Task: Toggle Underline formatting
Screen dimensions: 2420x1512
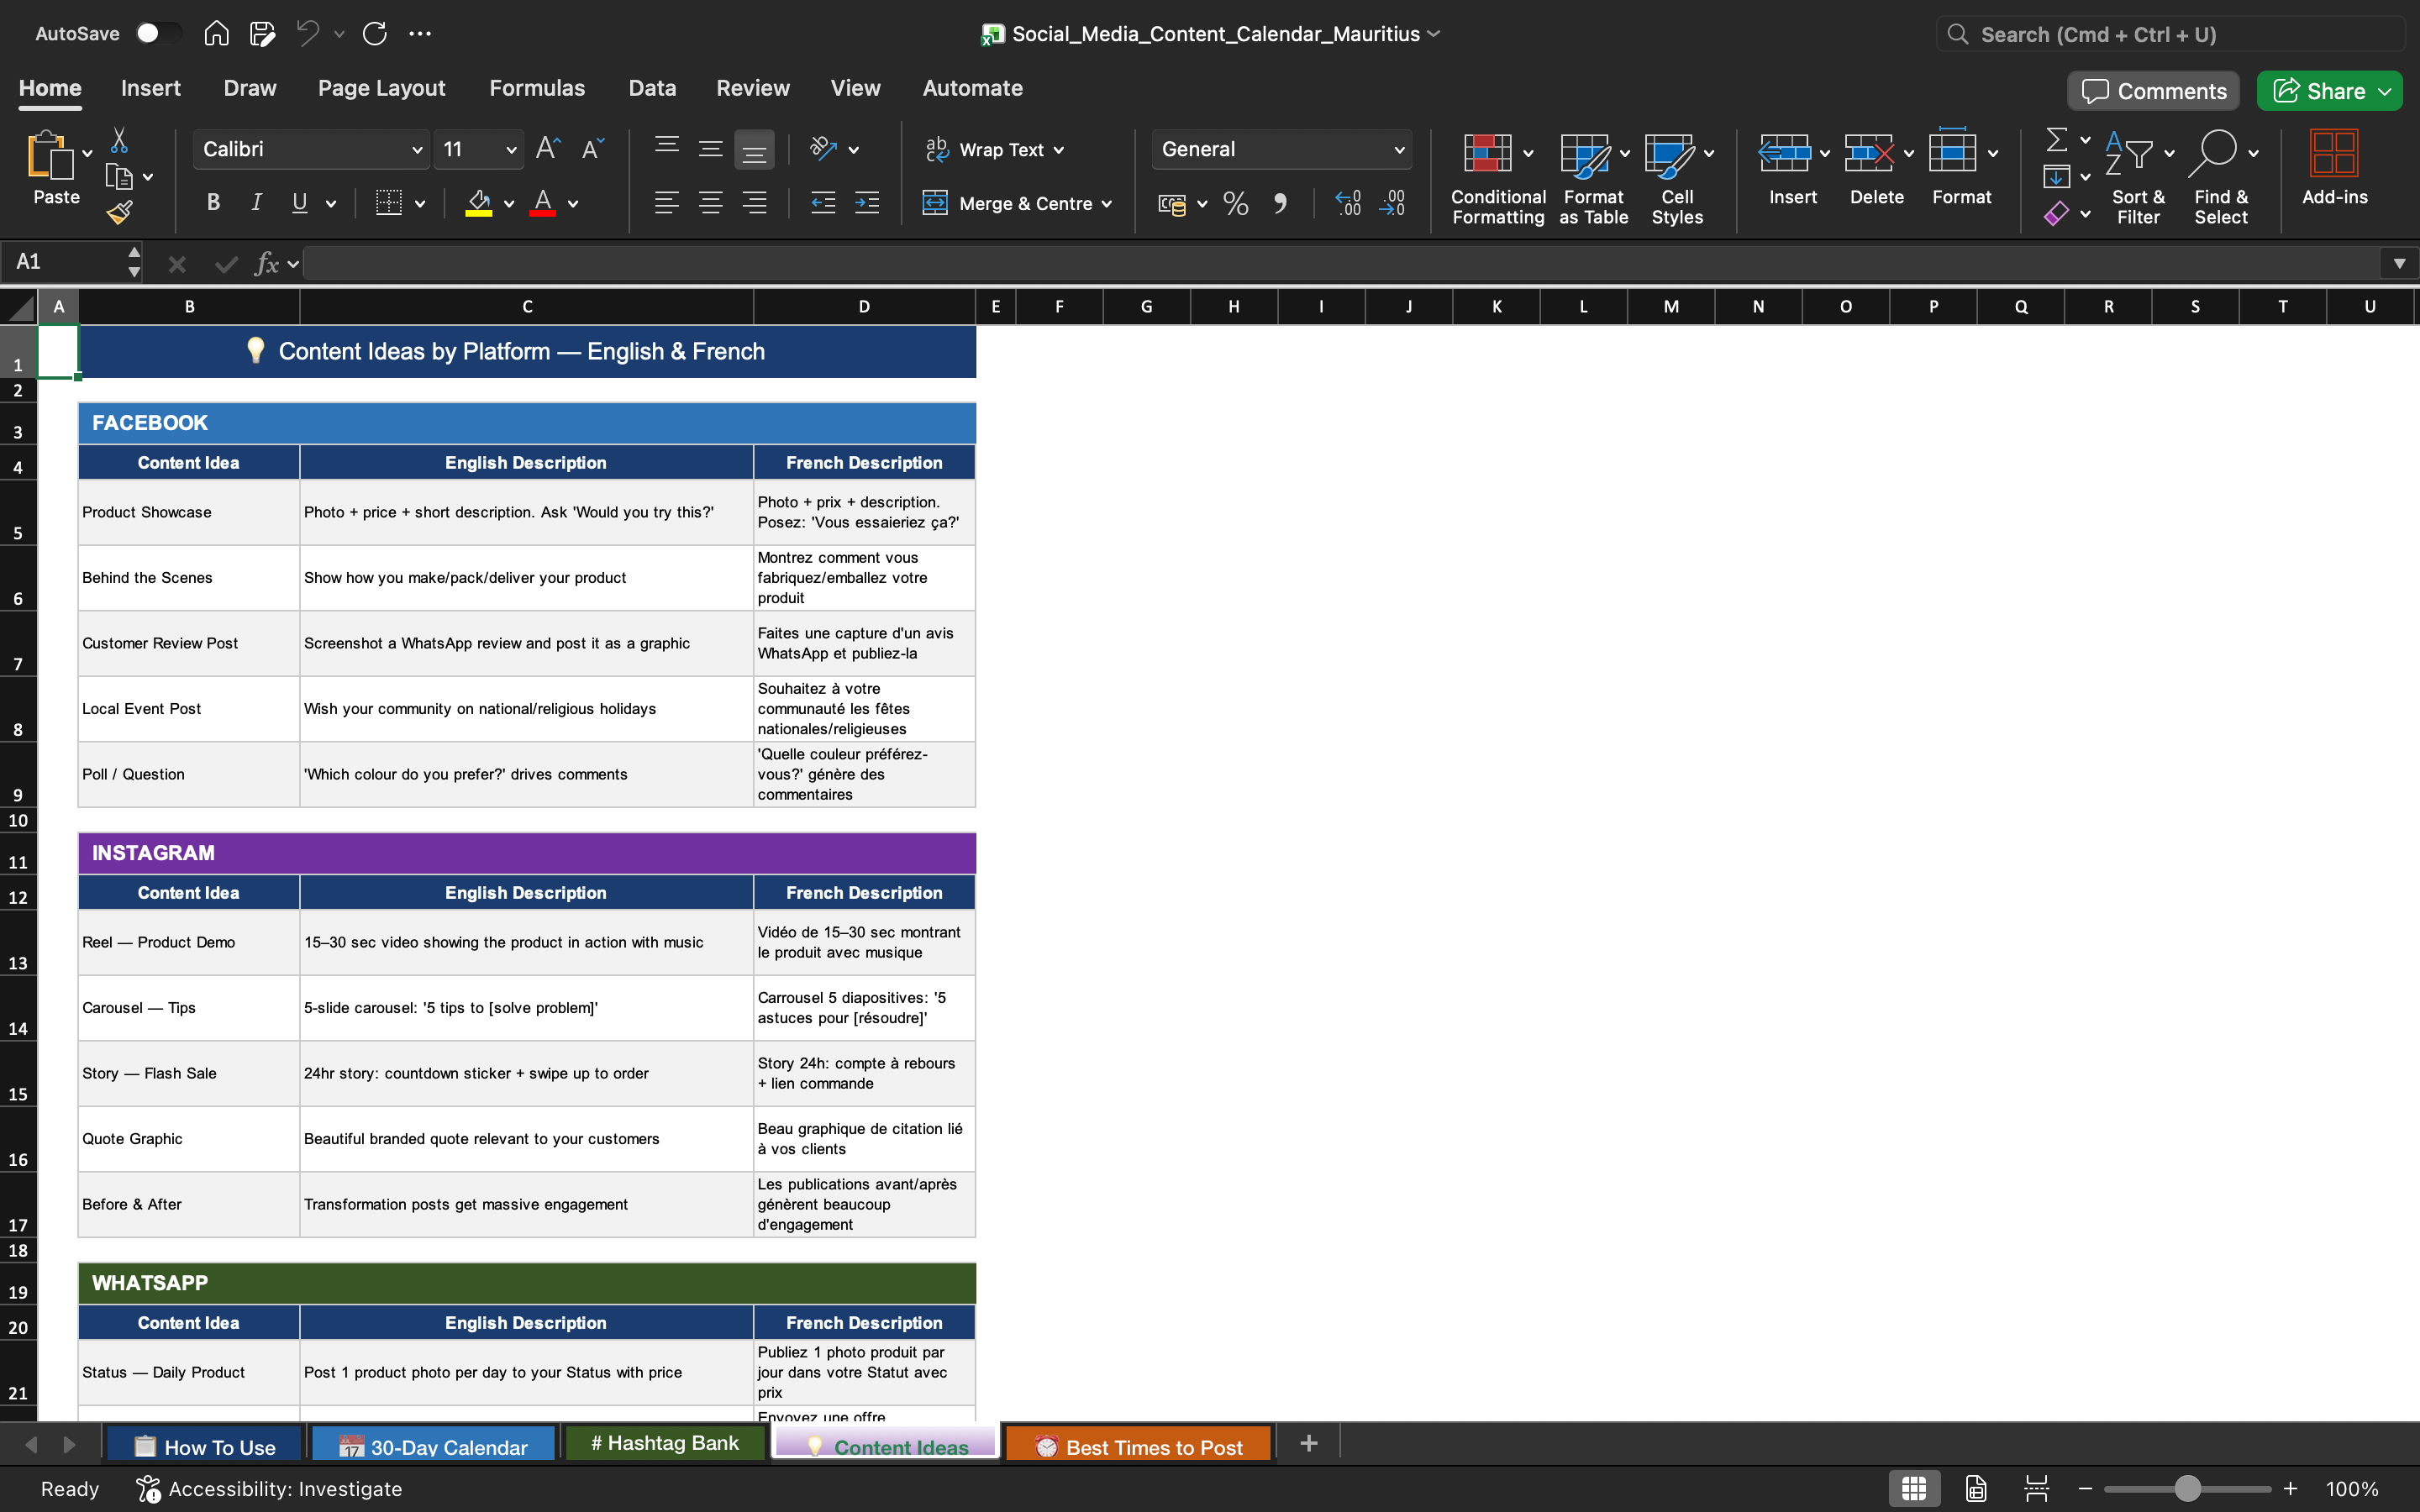Action: pos(299,203)
